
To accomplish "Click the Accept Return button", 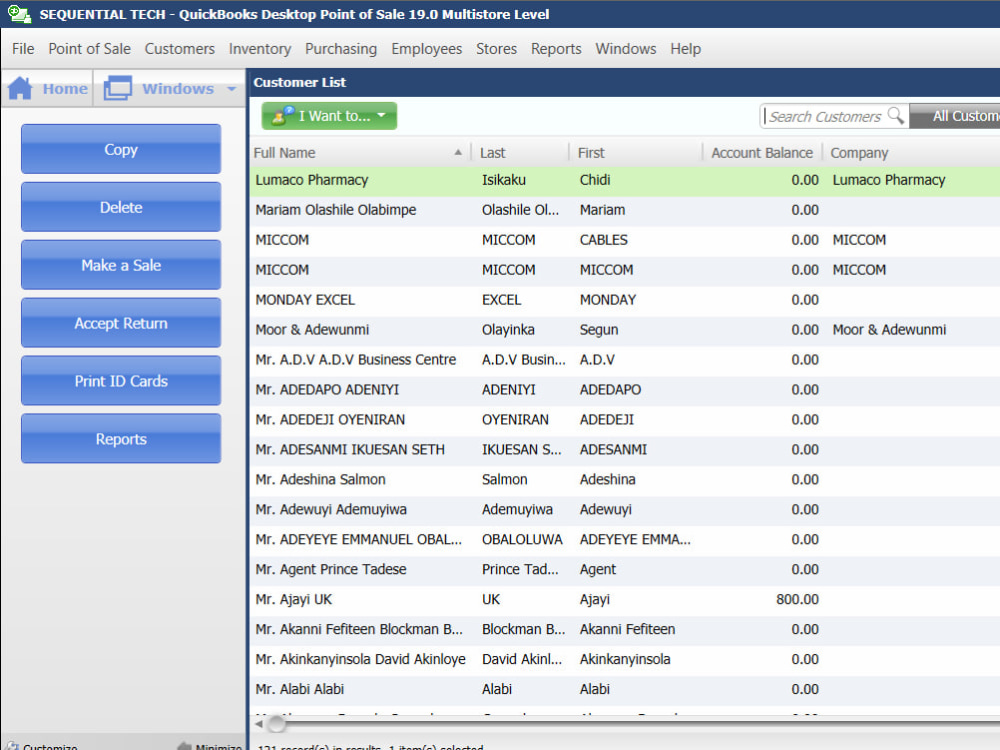I will [x=121, y=323].
